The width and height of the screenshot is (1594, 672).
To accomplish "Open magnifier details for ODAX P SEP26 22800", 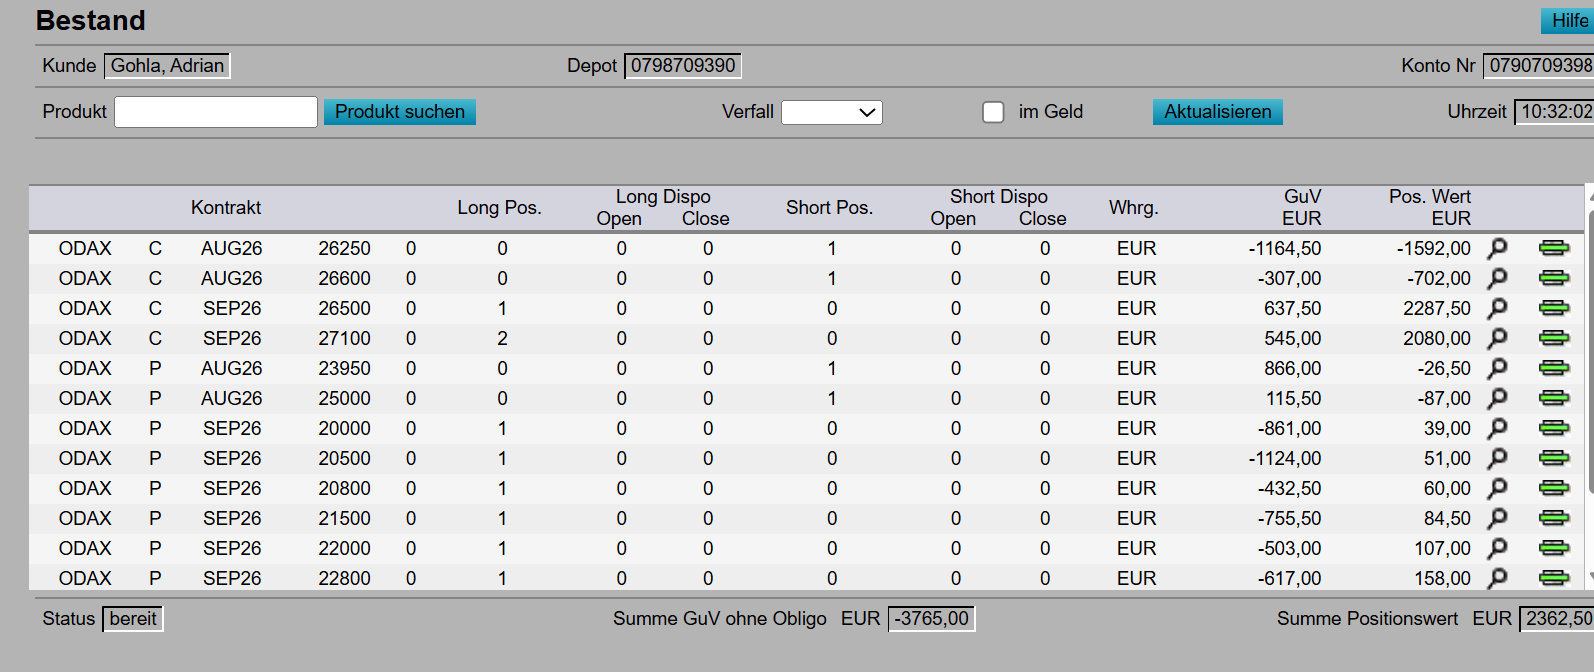I will click(1497, 578).
